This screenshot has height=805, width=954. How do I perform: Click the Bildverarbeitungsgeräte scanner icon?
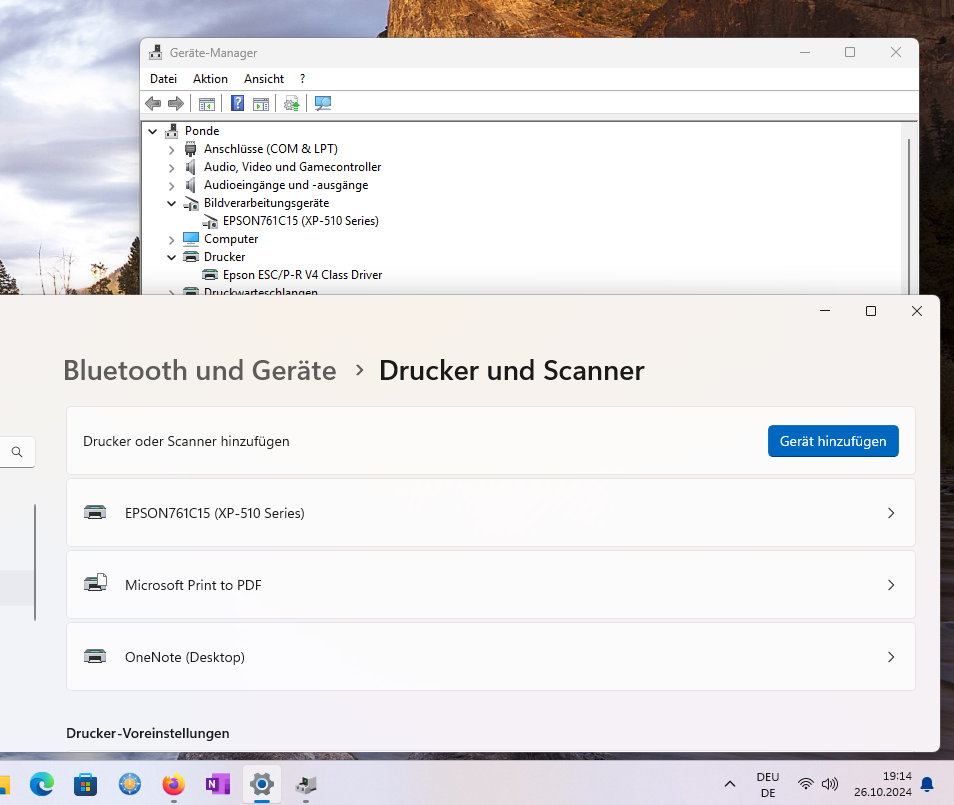191,203
